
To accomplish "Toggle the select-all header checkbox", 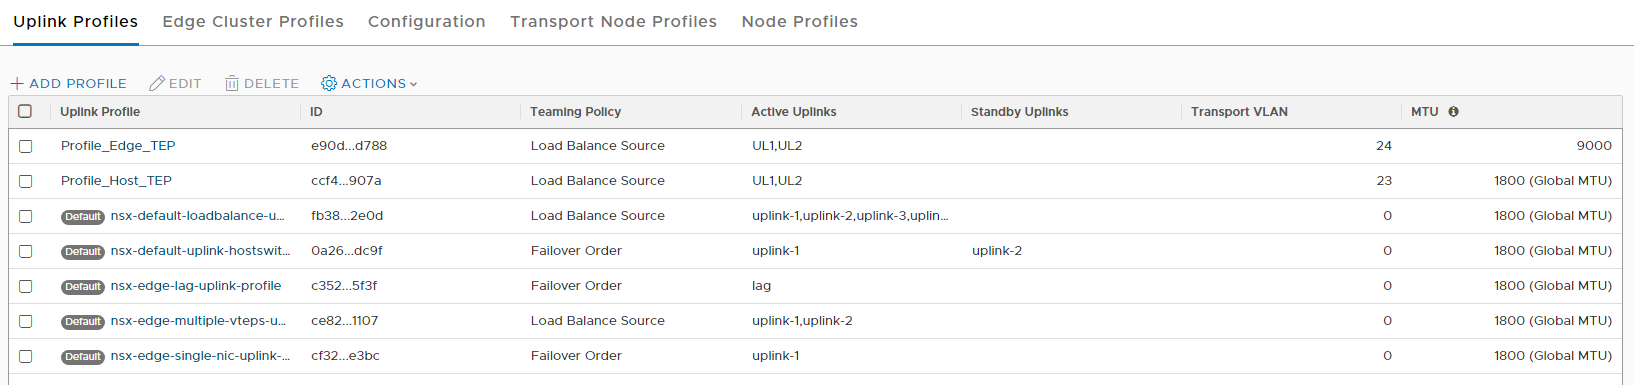I will point(25,111).
